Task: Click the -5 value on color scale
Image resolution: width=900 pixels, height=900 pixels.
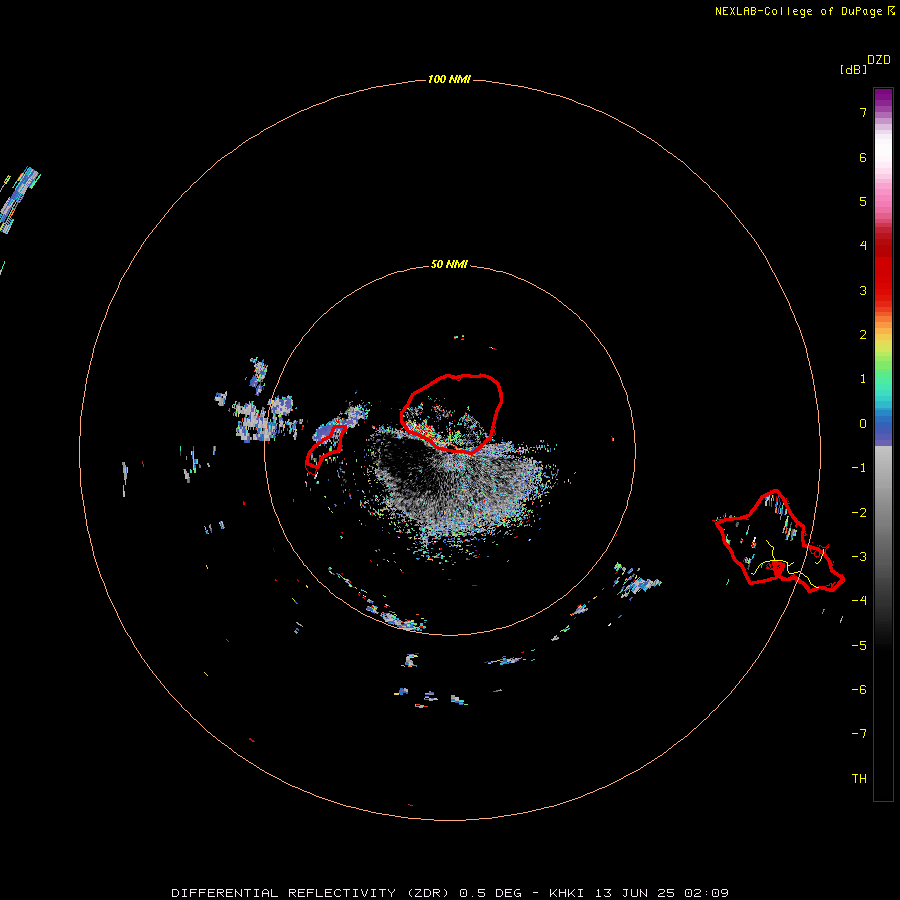Action: pos(859,646)
